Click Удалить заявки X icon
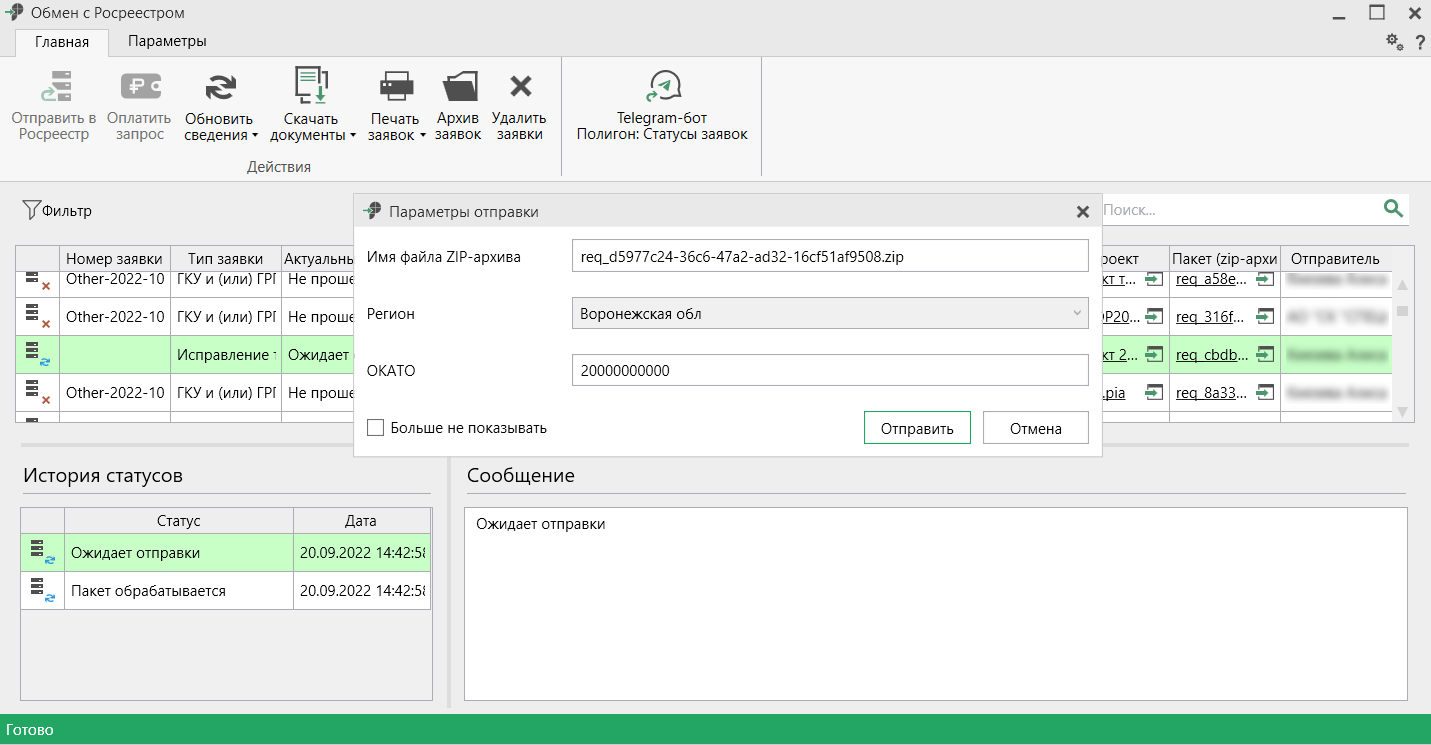Image resolution: width=1431 pixels, height=745 pixels. 520,87
